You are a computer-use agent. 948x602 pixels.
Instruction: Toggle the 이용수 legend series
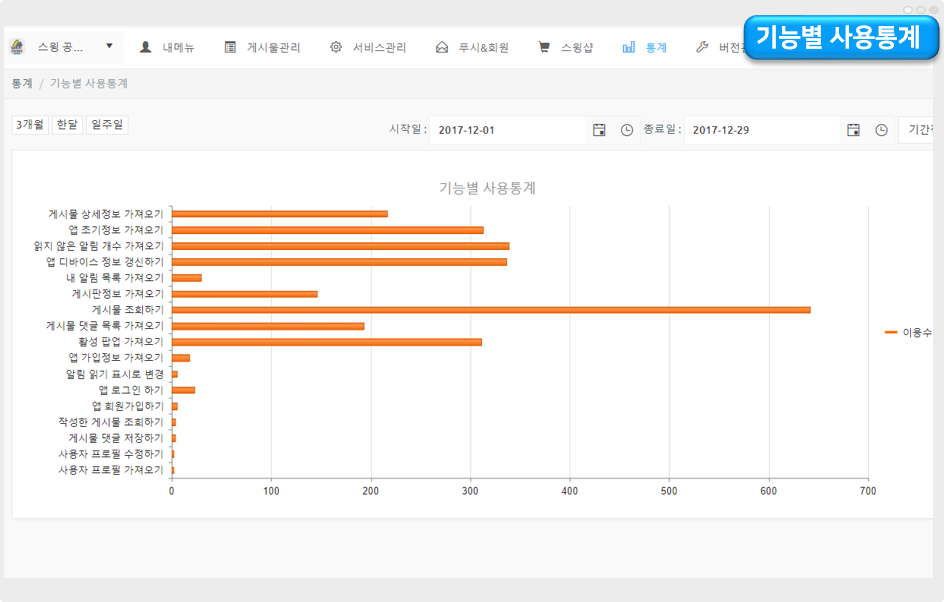coord(909,332)
